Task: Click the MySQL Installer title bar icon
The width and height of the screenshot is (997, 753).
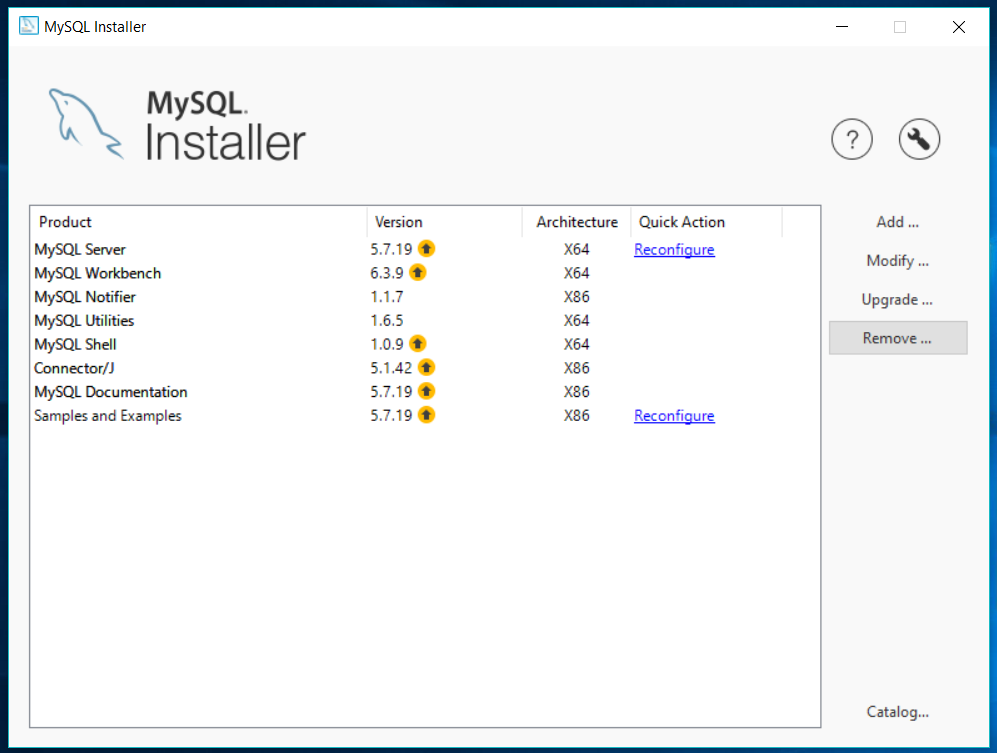Action: coord(29,26)
